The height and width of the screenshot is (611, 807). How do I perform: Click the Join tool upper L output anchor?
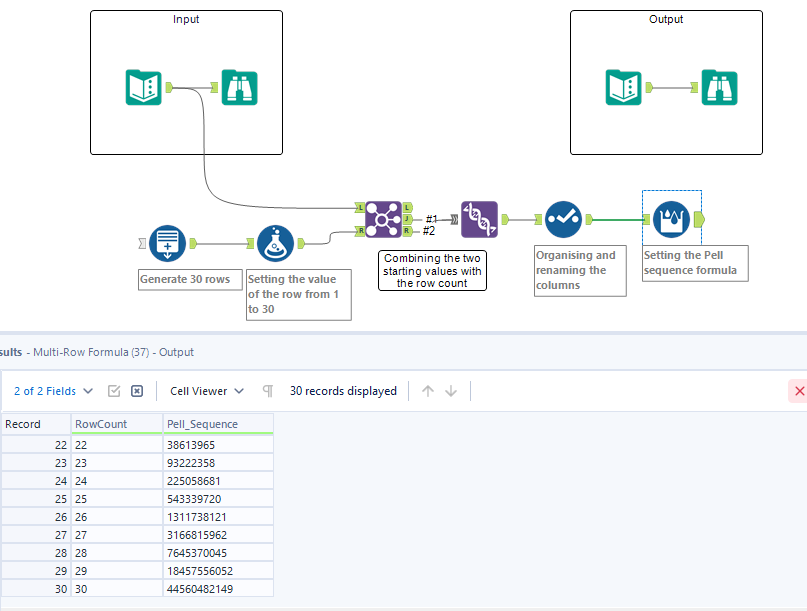point(407,207)
